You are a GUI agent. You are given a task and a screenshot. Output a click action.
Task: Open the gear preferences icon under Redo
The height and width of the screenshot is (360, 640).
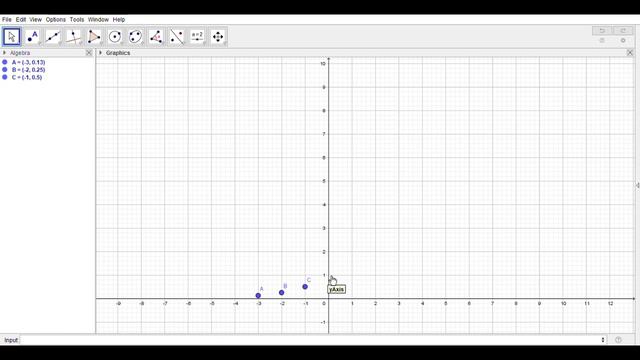coord(623,40)
